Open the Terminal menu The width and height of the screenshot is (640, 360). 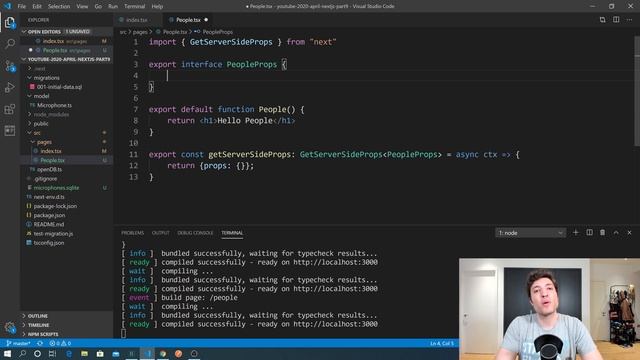coord(135,6)
